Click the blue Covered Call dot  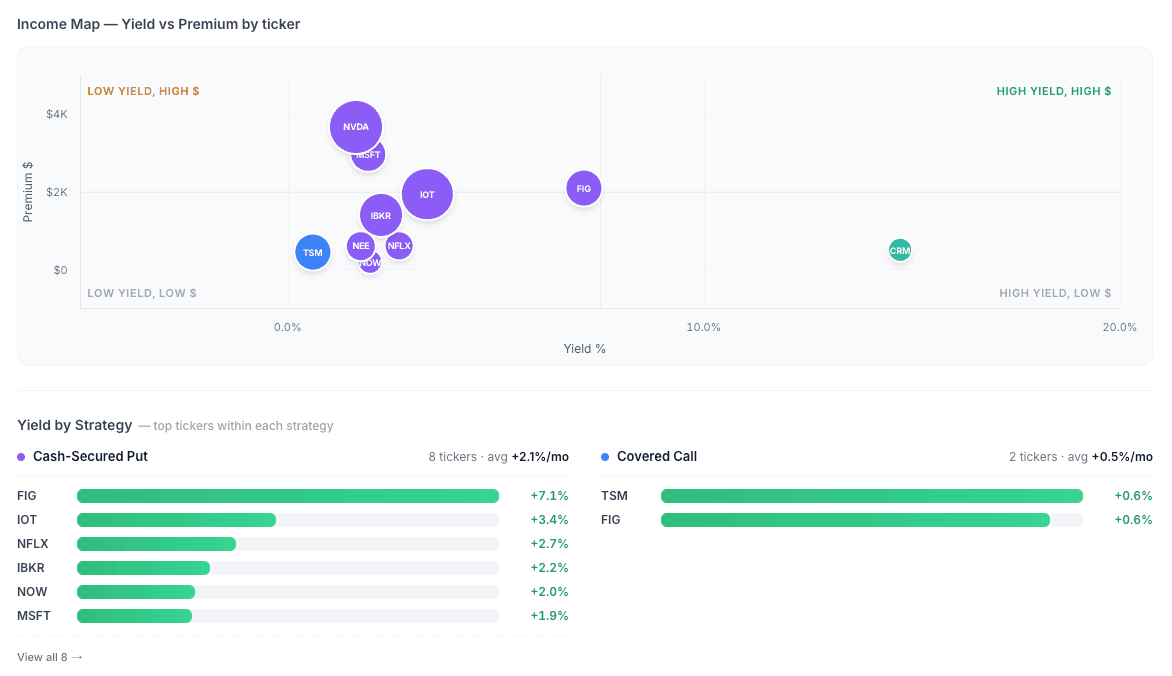(x=605, y=457)
